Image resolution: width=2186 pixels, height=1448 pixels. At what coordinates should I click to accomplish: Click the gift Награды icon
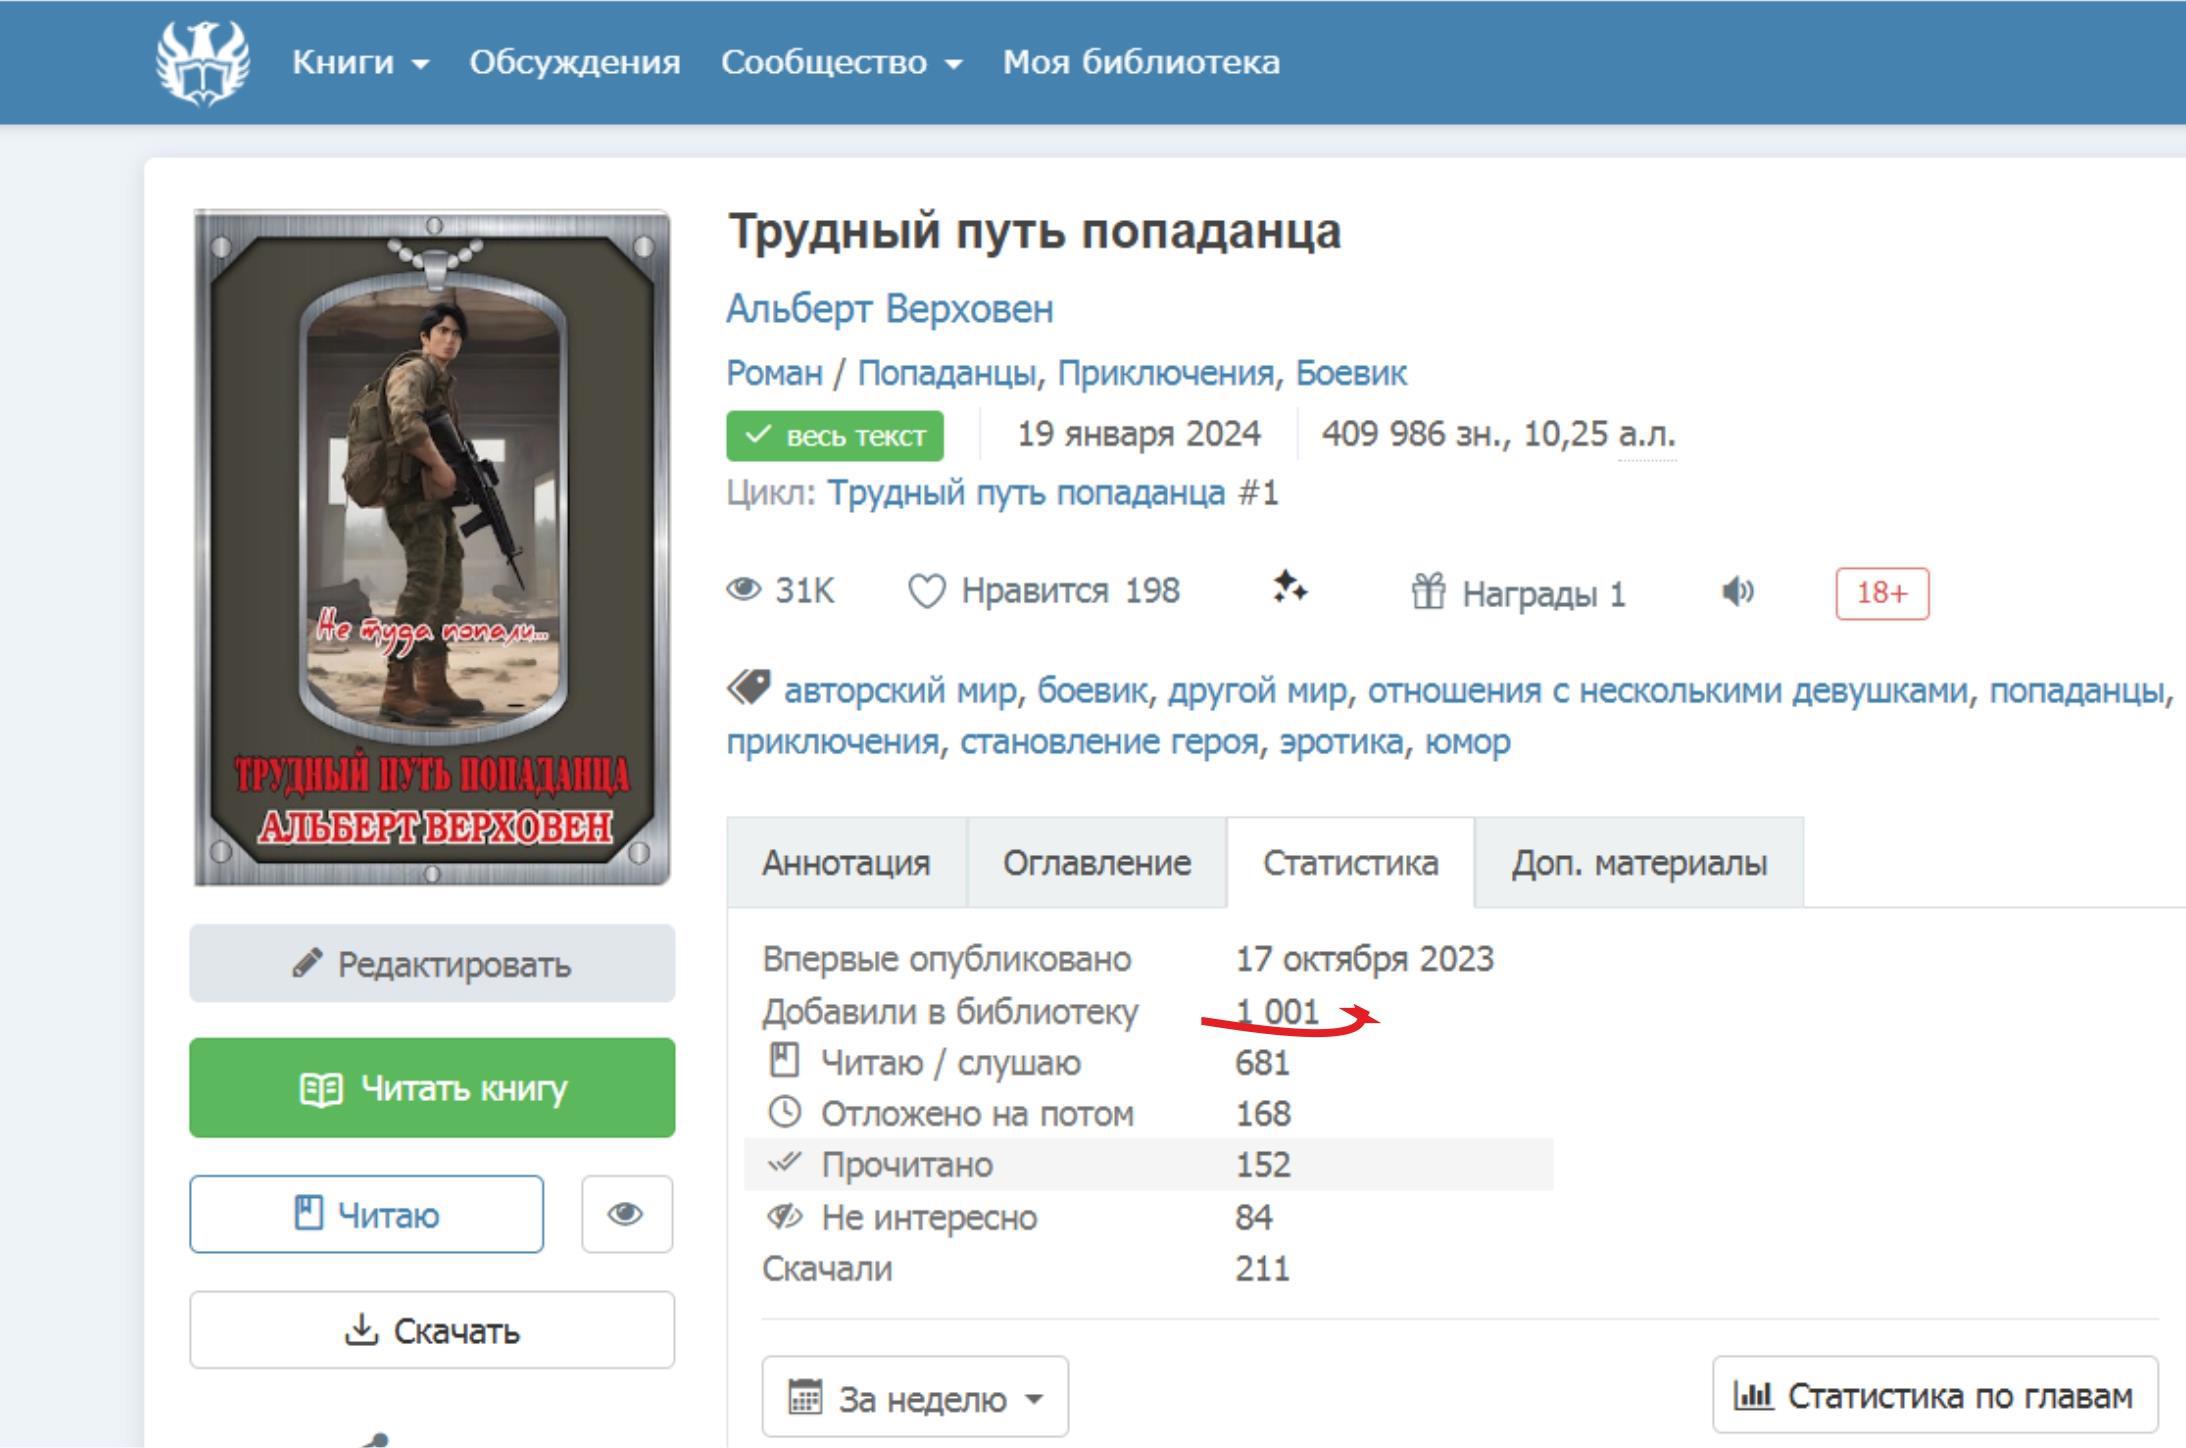point(1428,592)
